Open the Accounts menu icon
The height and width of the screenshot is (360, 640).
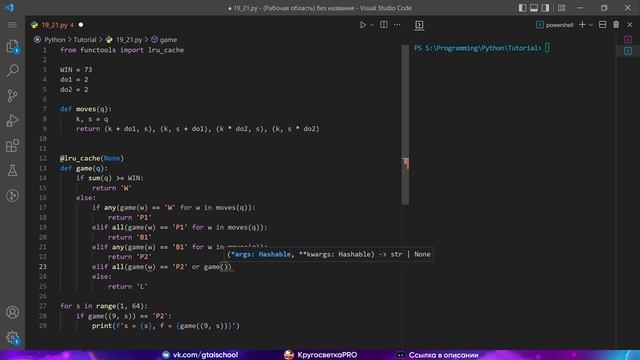click(x=12, y=312)
